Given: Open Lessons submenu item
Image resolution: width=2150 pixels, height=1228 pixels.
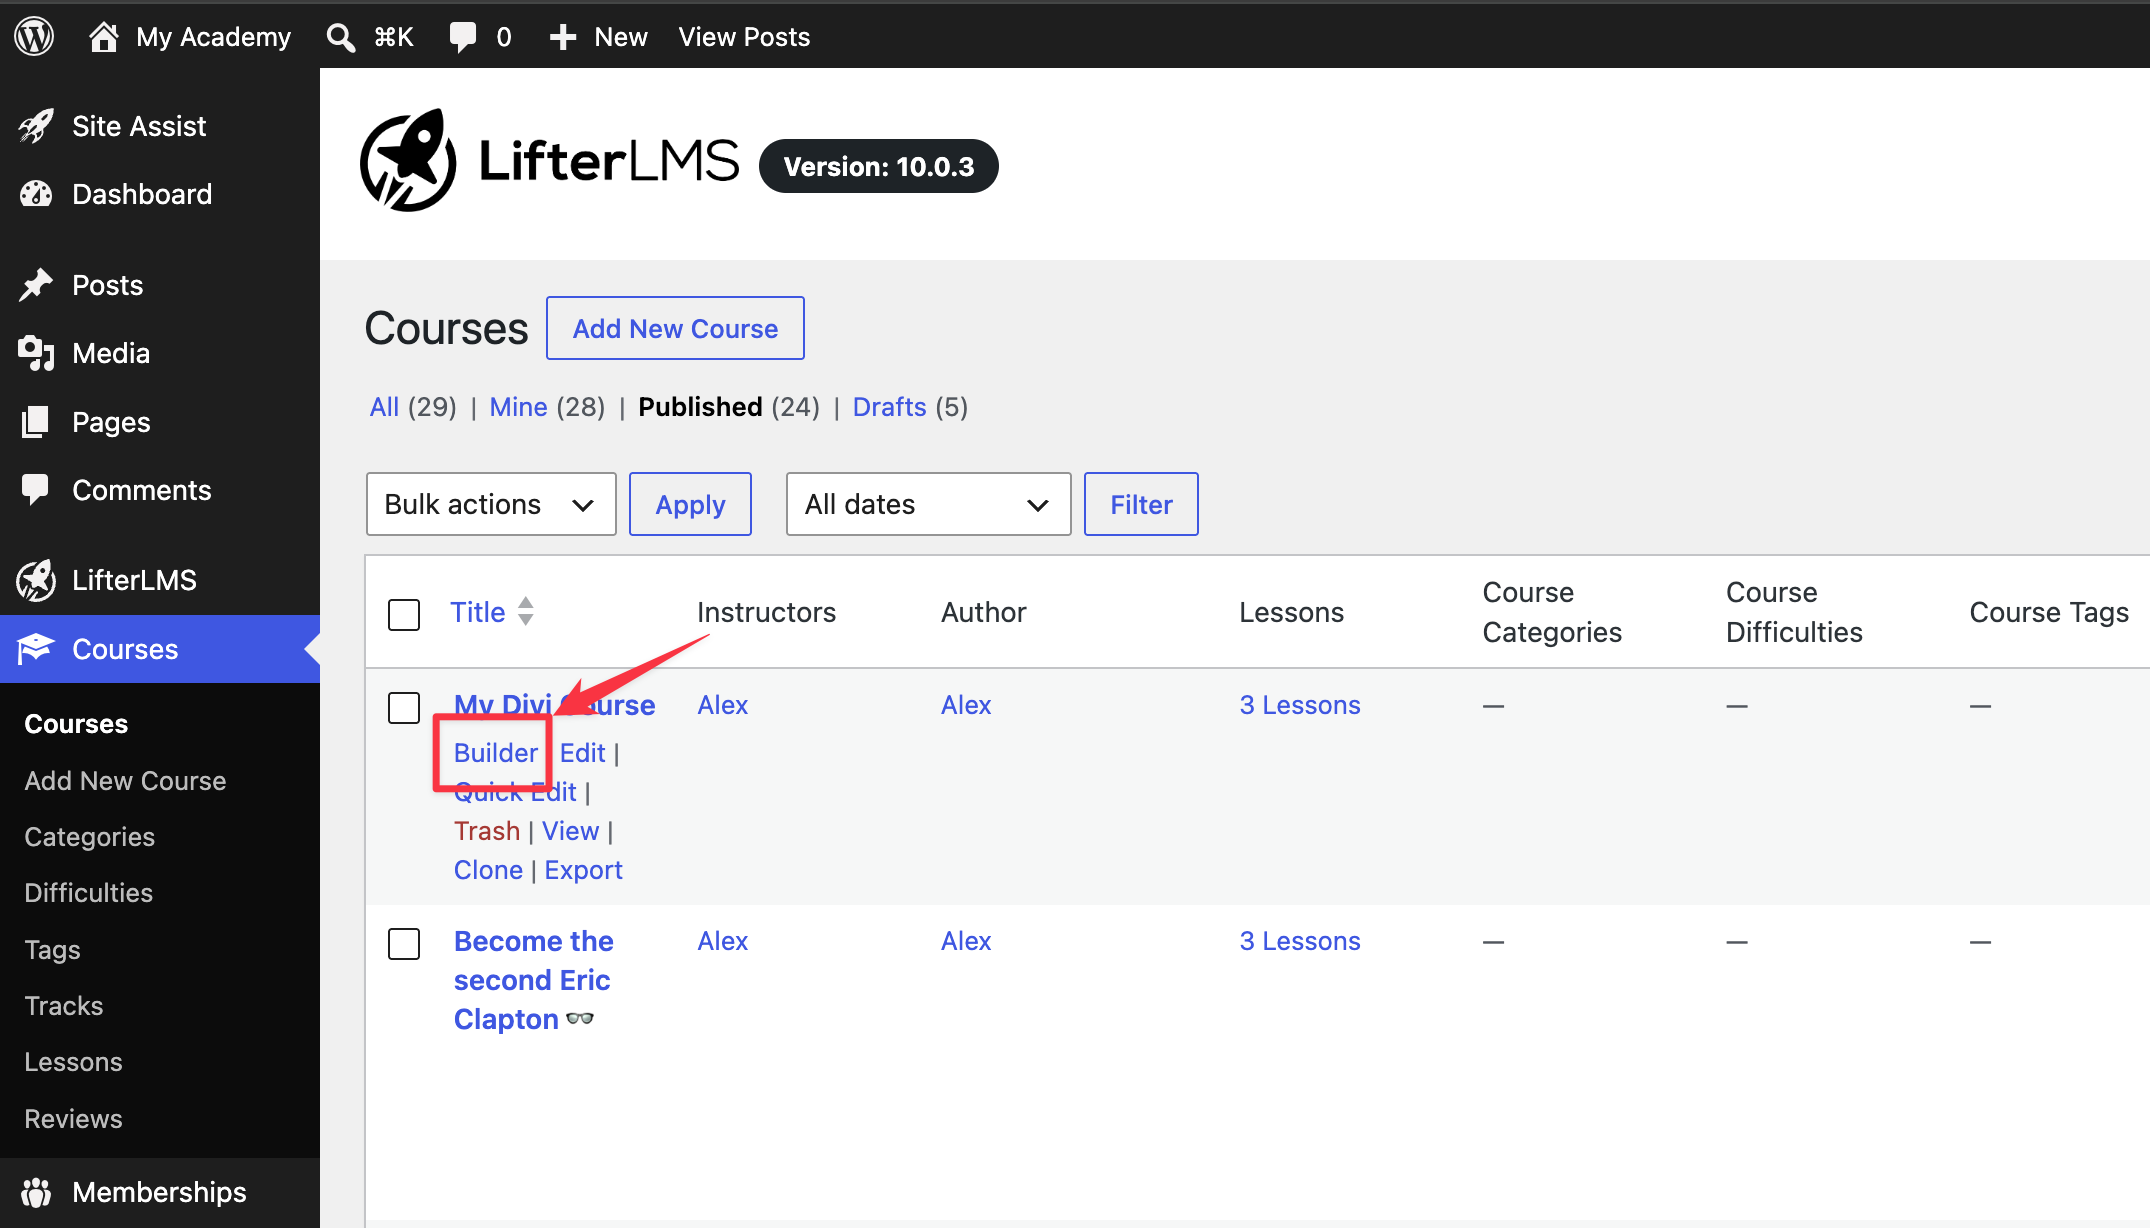Looking at the screenshot, I should click(73, 1062).
